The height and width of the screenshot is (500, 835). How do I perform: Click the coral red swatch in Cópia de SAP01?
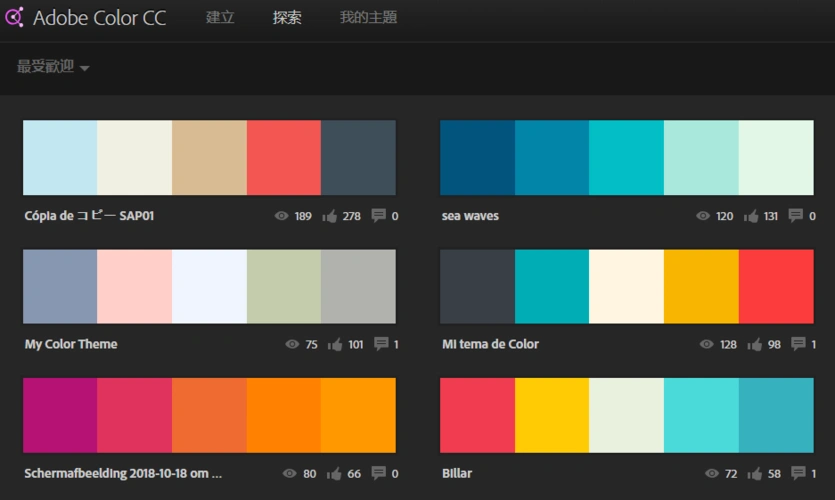point(284,157)
